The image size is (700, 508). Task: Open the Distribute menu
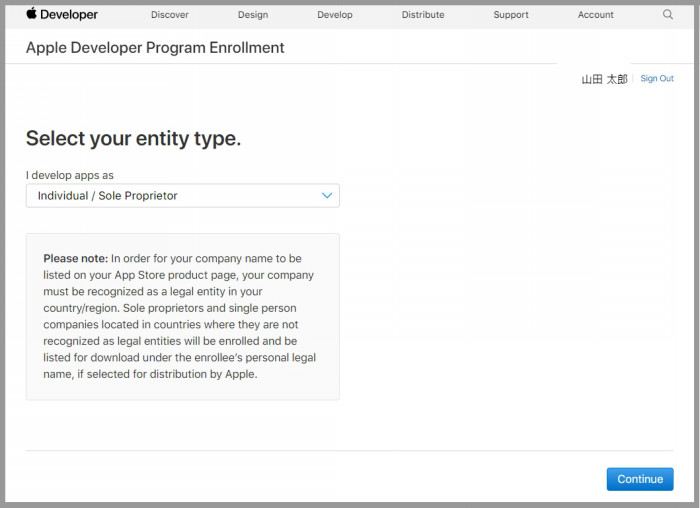pos(423,15)
